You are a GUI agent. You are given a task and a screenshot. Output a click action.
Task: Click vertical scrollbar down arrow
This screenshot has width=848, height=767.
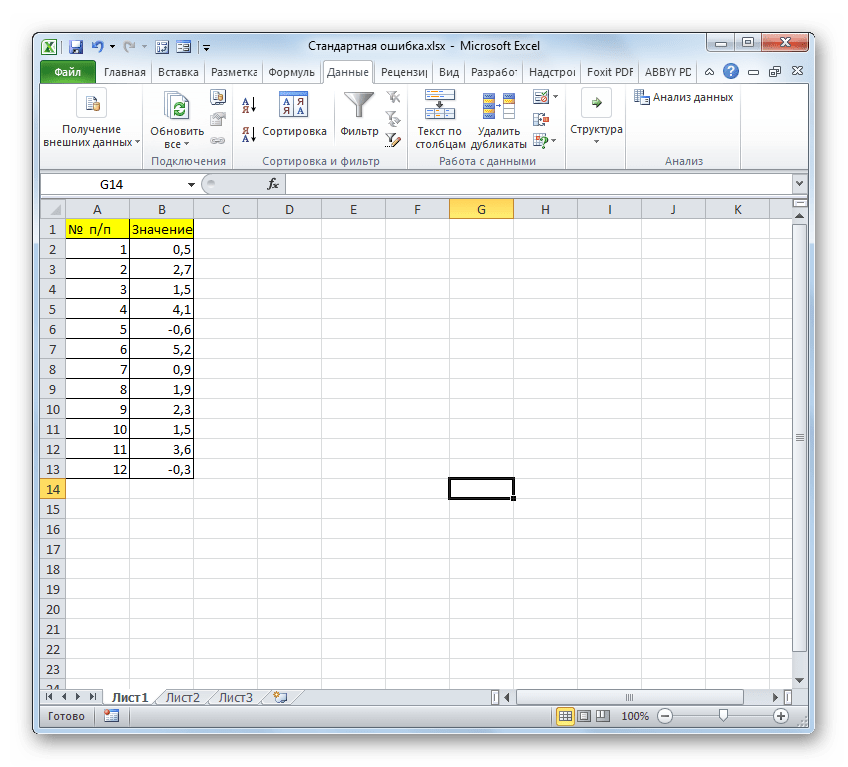click(x=799, y=681)
